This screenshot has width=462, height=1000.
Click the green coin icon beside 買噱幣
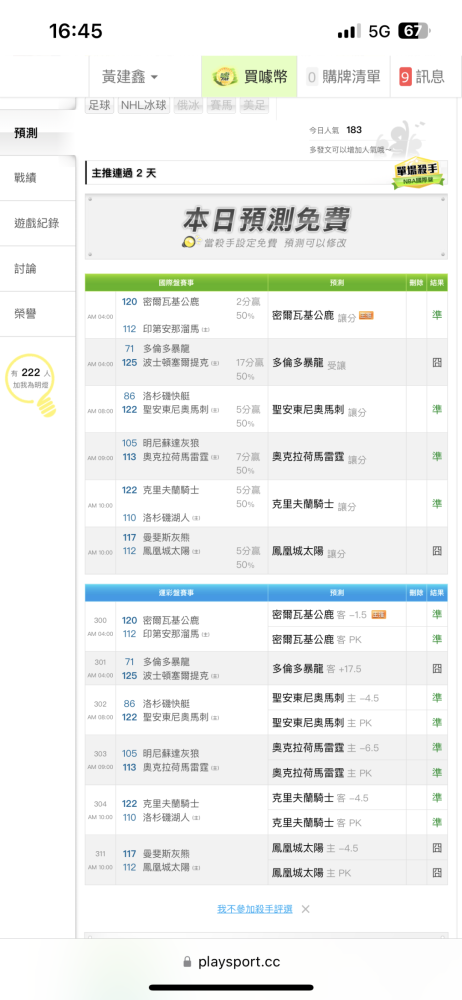[226, 77]
